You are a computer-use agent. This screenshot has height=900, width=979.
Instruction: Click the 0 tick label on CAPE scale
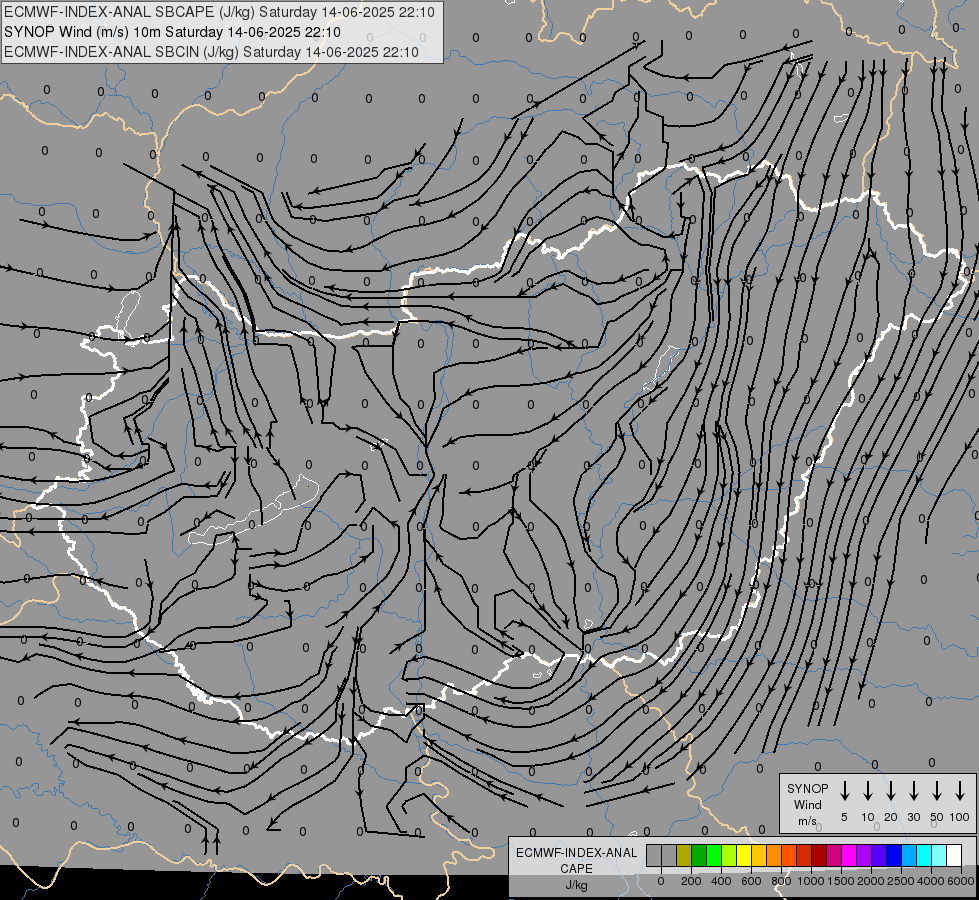tap(661, 881)
